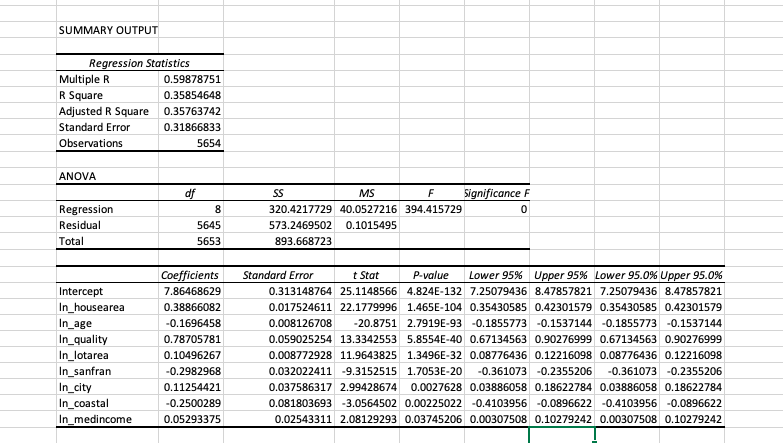Viewport: 783px width, 443px height.
Task: Click the F column header in ANOVA
Action: (432, 193)
